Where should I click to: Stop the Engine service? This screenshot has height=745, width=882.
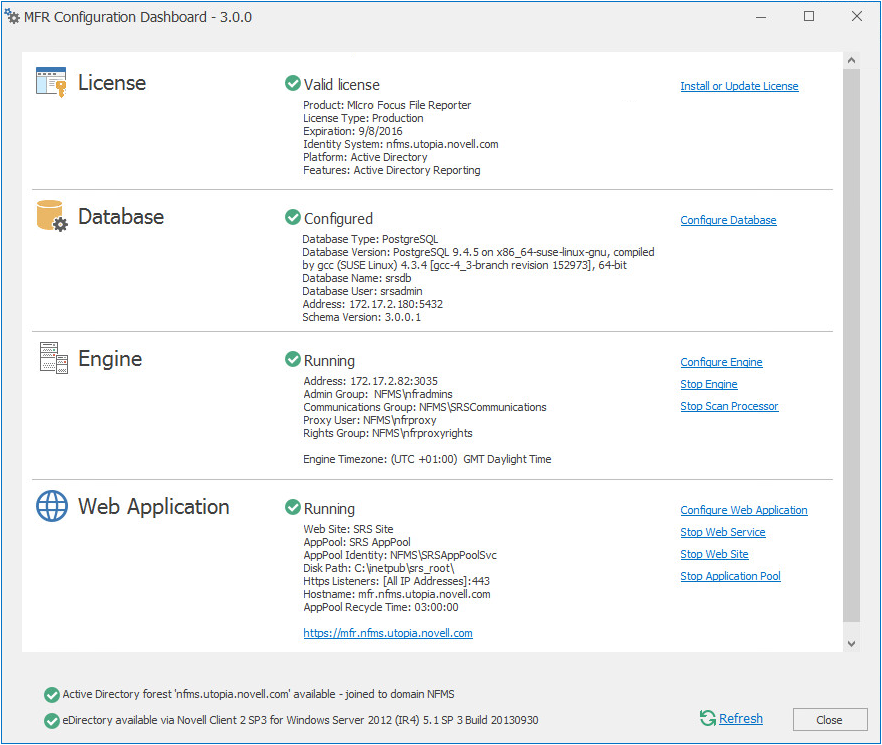[x=708, y=383]
